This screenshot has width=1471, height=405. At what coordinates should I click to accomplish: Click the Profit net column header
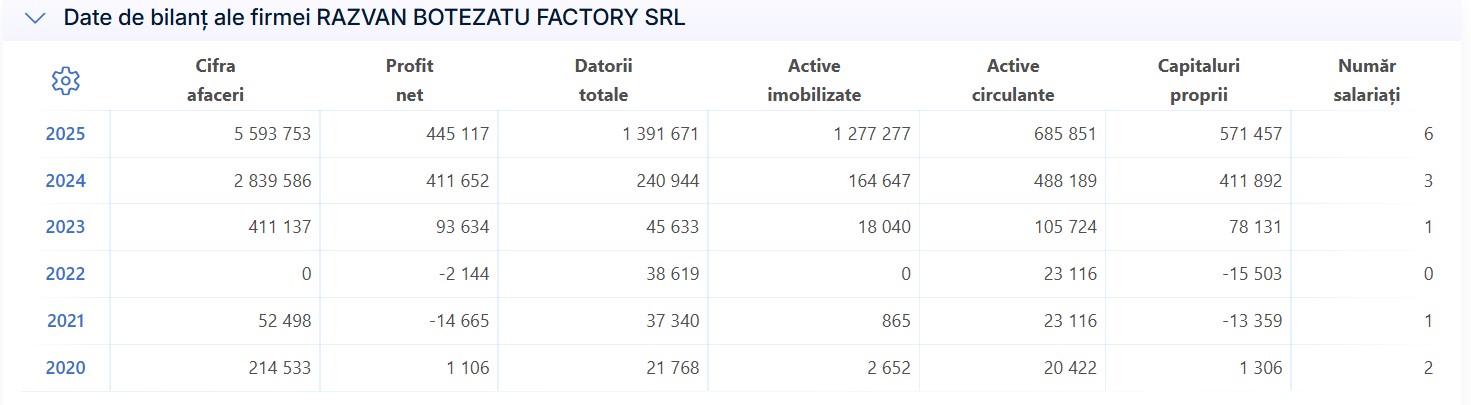tap(409, 81)
